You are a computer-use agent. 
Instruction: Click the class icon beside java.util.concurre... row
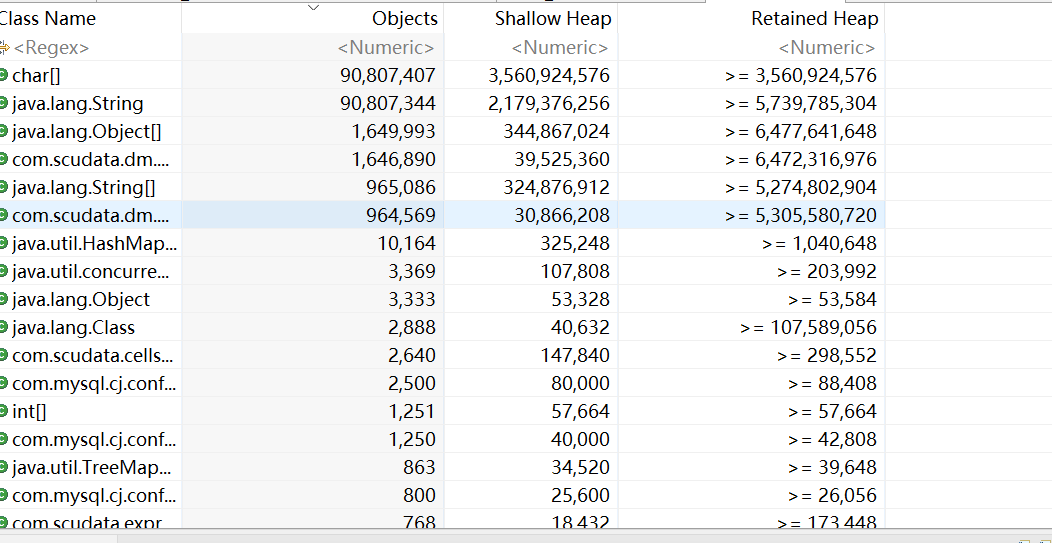(x=4, y=271)
